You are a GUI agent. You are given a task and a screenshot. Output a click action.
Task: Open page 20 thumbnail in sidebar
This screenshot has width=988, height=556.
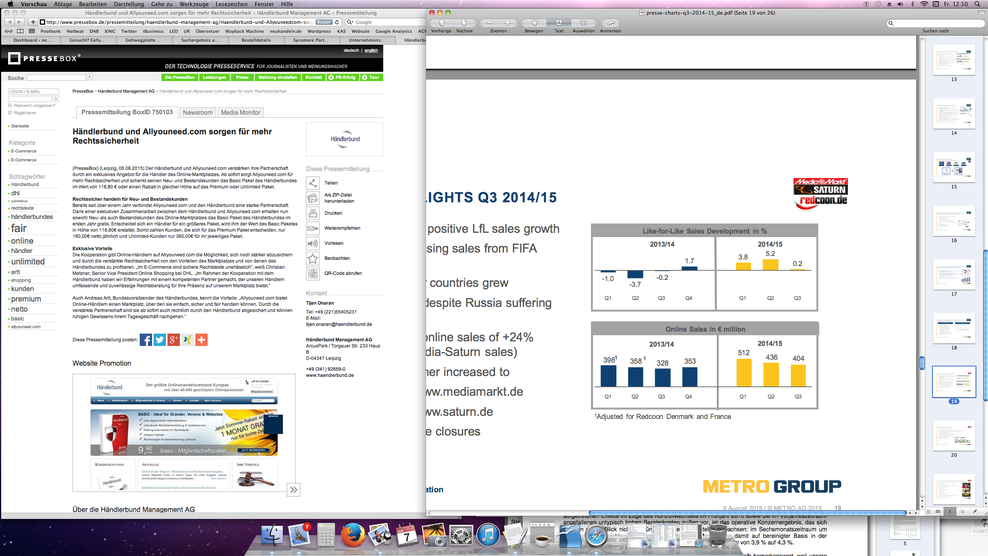pyautogui.click(x=953, y=436)
